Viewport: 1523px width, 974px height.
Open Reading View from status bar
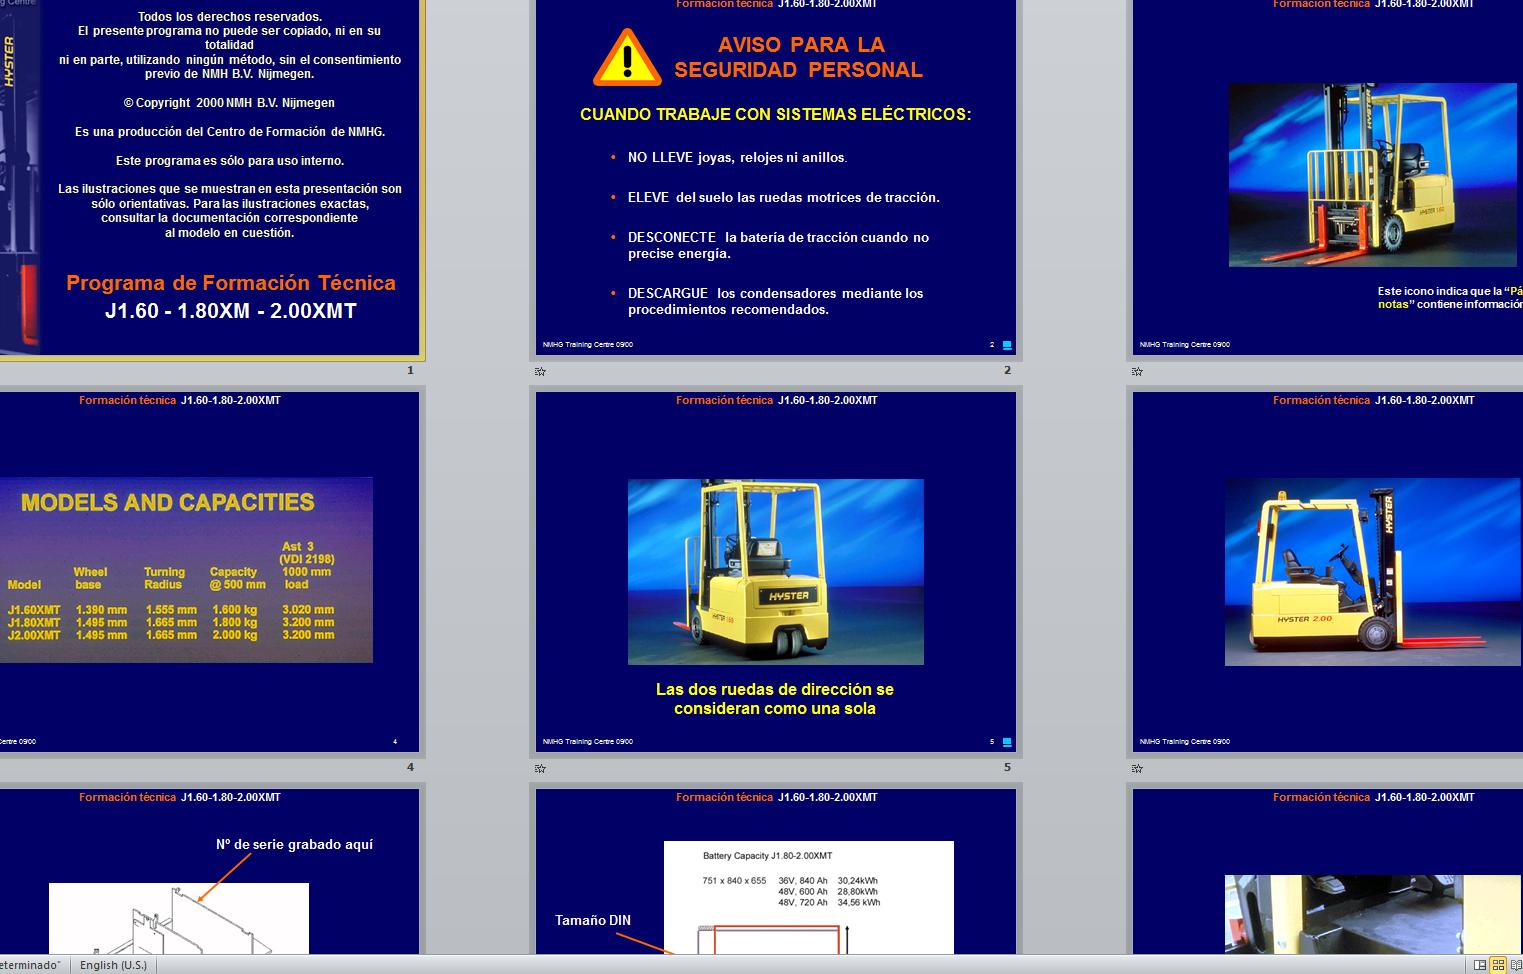(1516, 965)
